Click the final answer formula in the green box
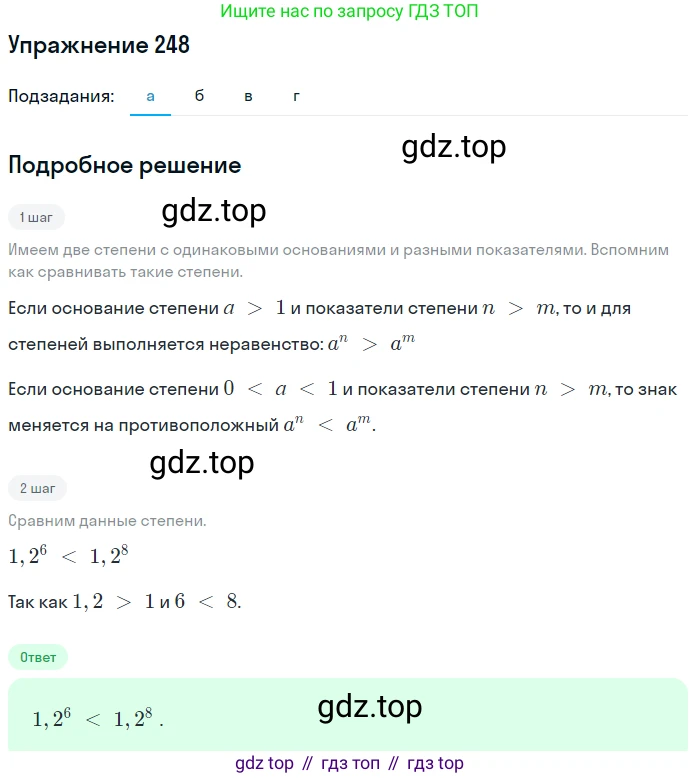 pyautogui.click(x=98, y=717)
